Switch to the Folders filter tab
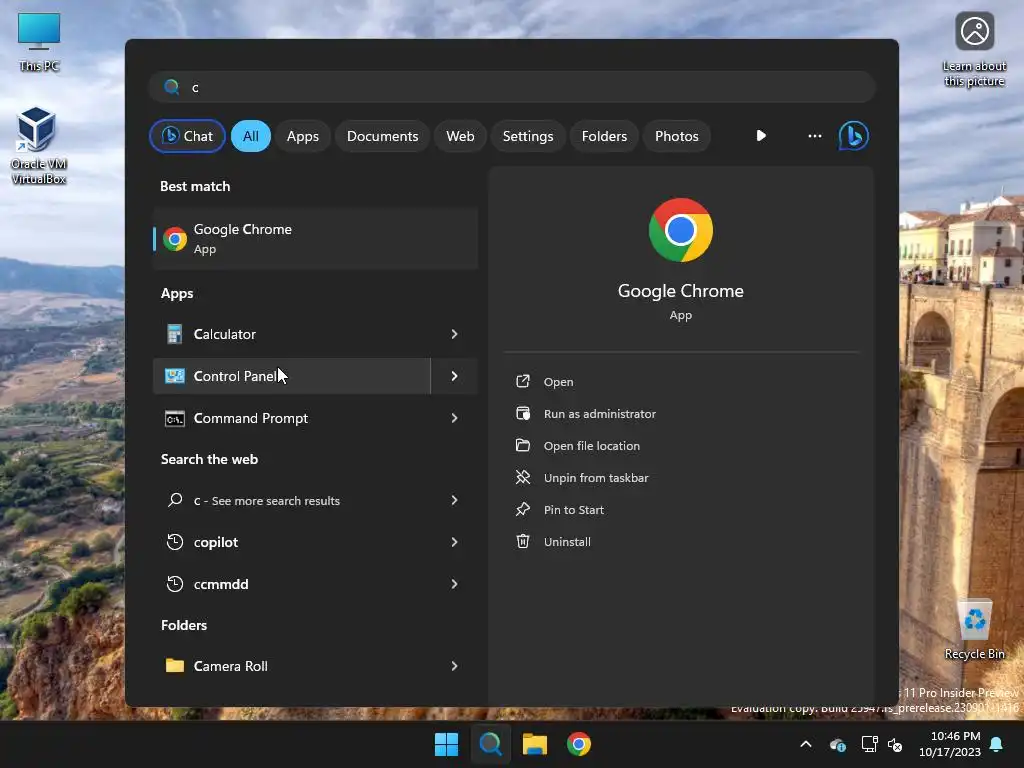This screenshot has width=1024, height=768. (604, 136)
